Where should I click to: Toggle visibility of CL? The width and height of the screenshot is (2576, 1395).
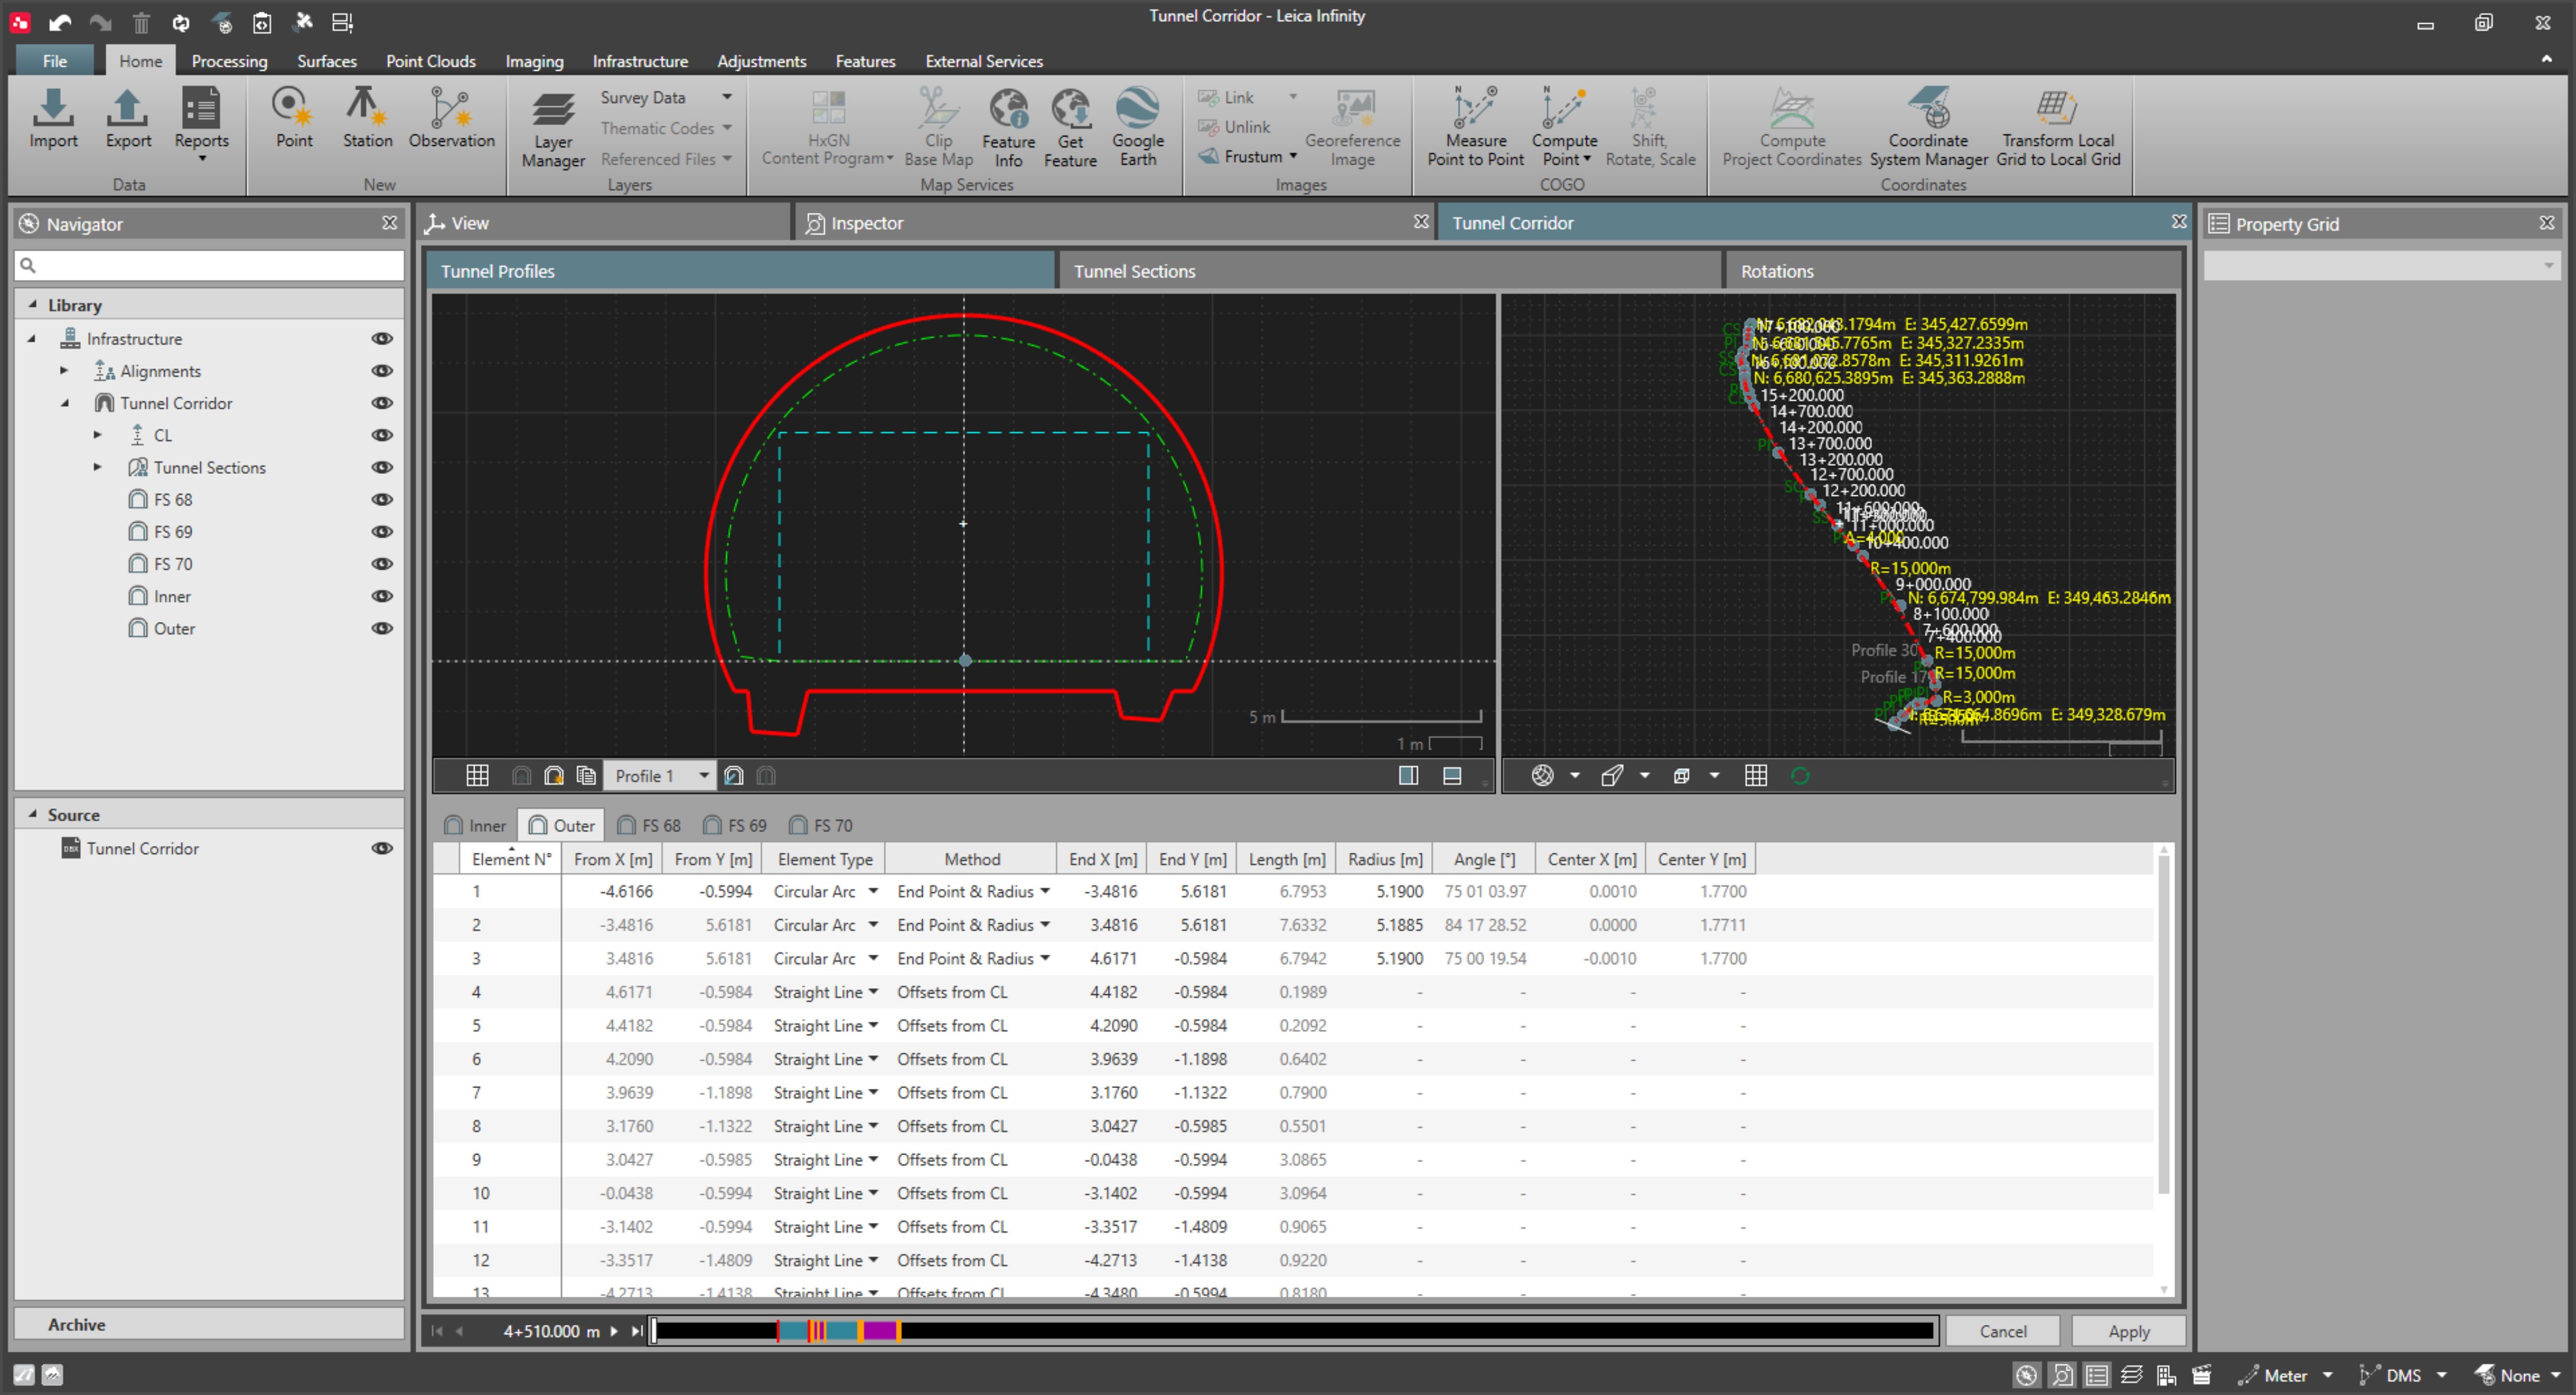(x=382, y=435)
